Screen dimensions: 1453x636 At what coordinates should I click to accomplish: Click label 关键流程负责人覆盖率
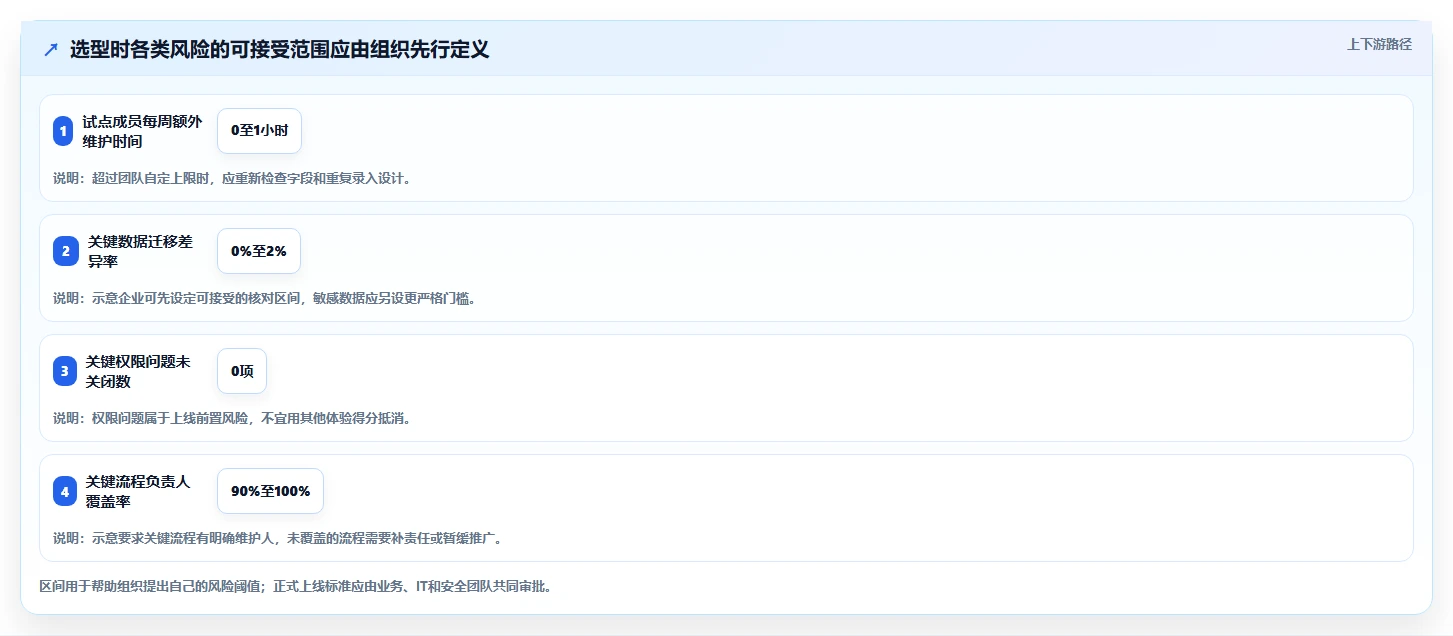138,491
